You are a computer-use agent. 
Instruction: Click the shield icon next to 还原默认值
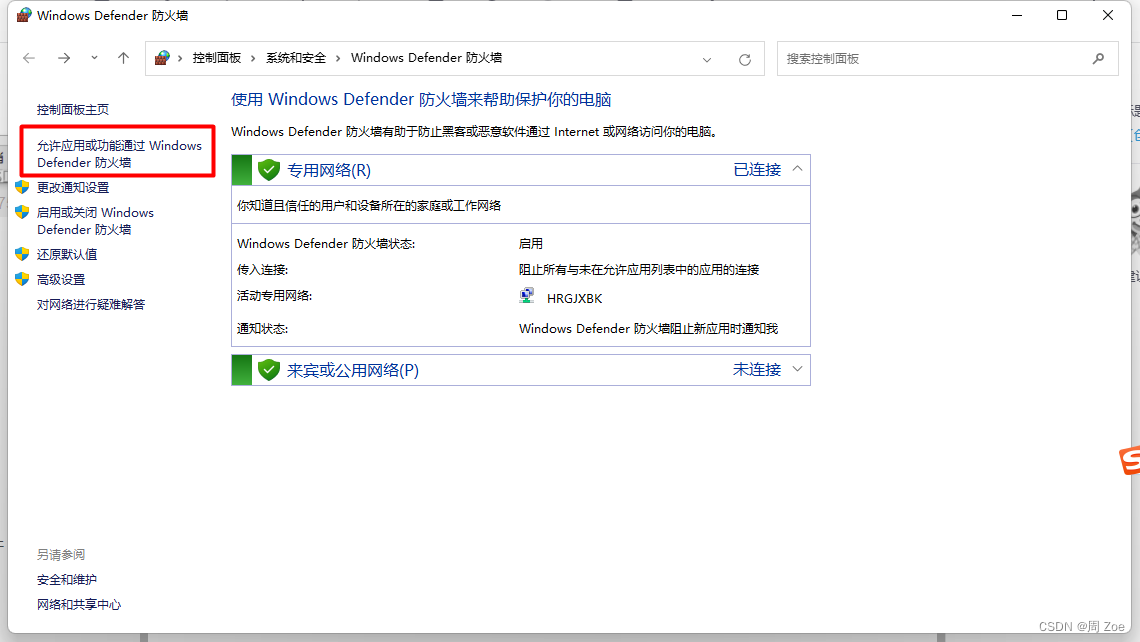(x=24, y=254)
